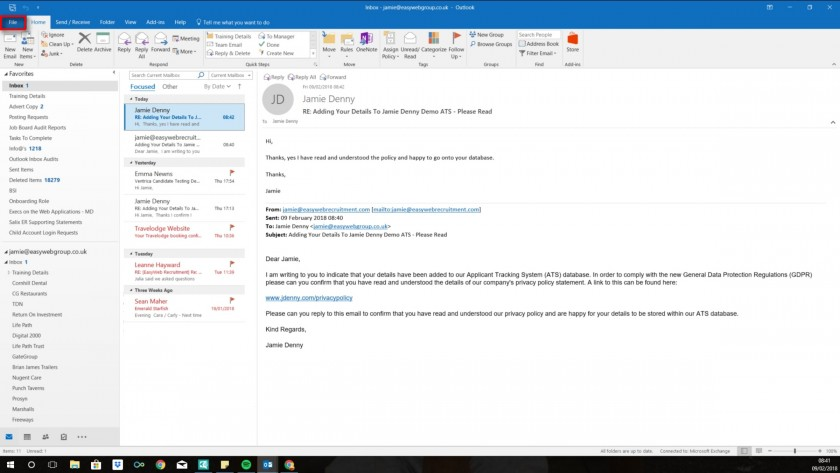Viewport: 840px width, 473px height.
Task: Click the Archive icon
Action: coord(102,38)
